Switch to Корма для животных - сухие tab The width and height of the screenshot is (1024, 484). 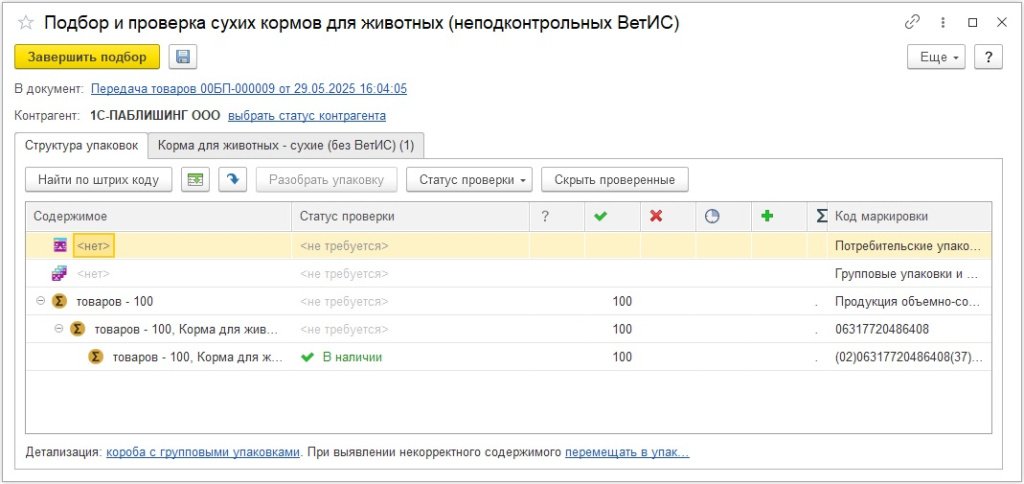(x=286, y=145)
